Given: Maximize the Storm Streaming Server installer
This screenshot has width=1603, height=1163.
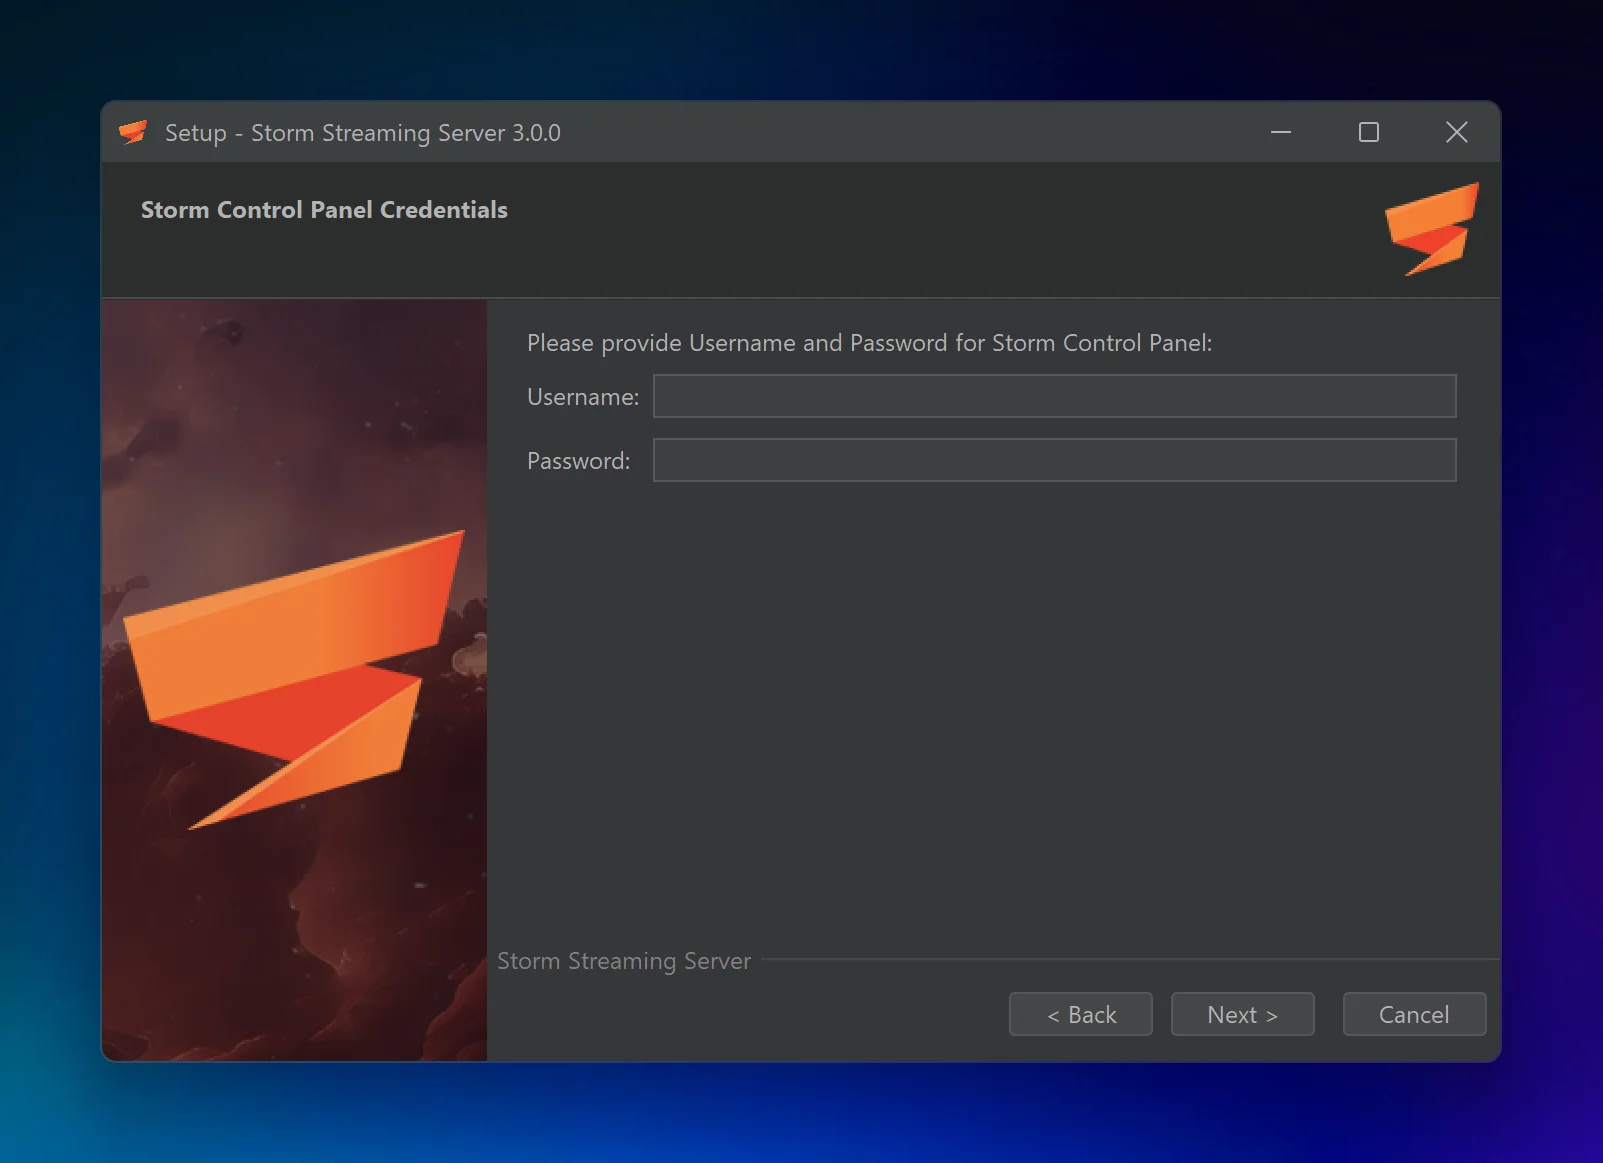Looking at the screenshot, I should [1369, 131].
